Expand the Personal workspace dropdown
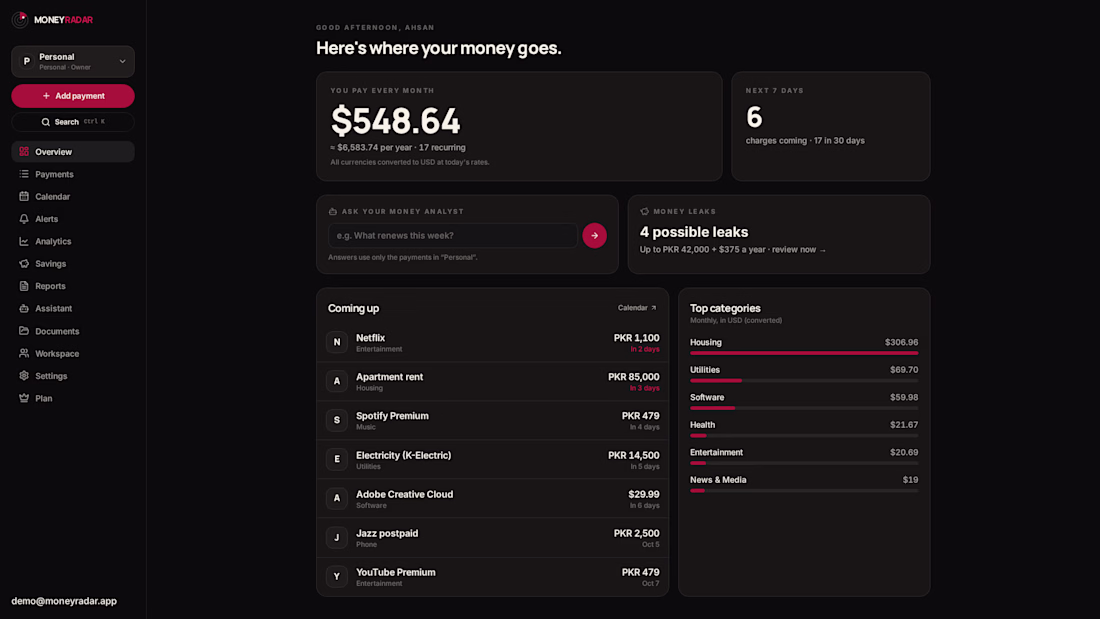This screenshot has height=619, width=1100. (73, 62)
